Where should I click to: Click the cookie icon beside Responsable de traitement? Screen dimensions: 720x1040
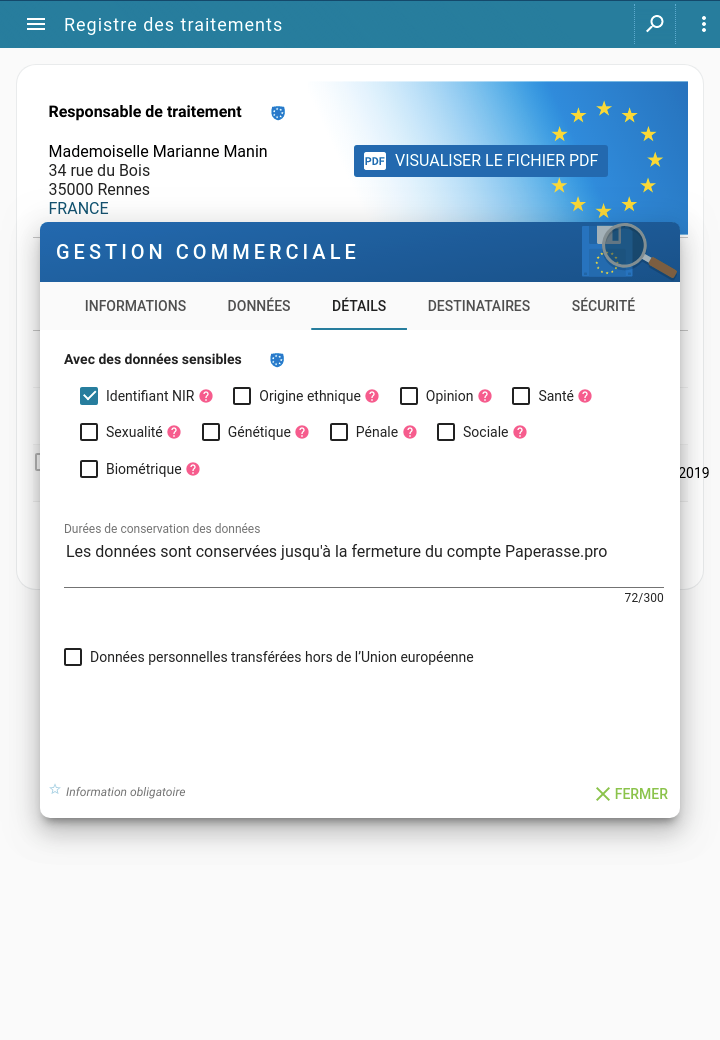pyautogui.click(x=277, y=112)
